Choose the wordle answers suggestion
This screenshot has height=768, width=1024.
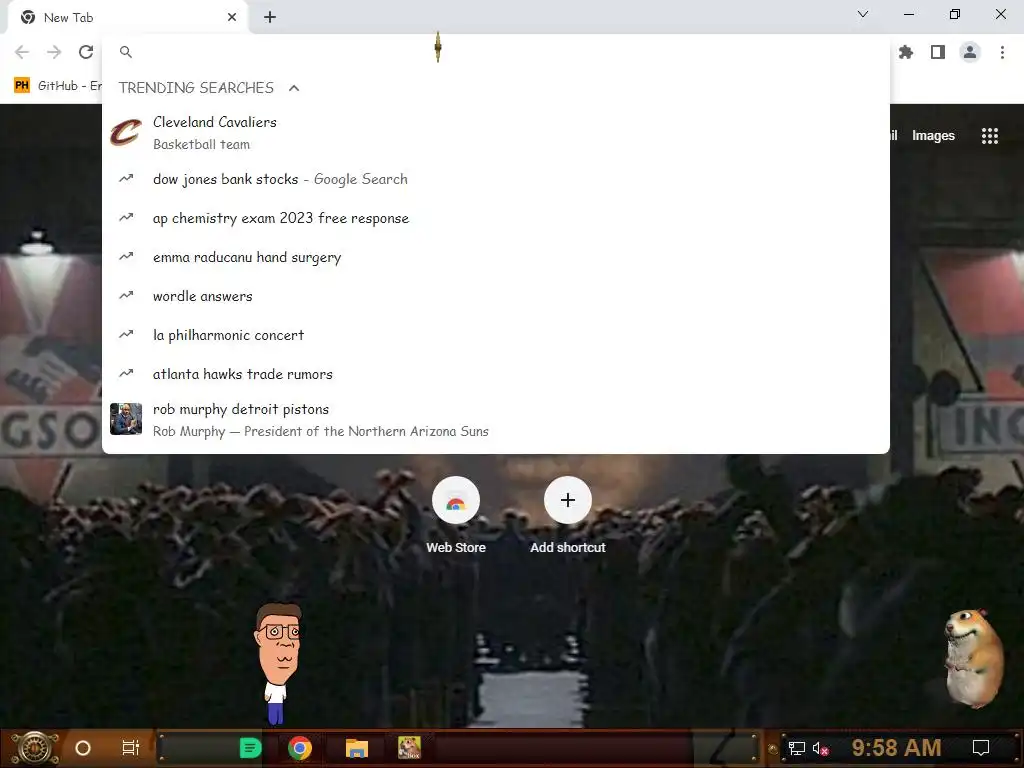click(x=496, y=296)
